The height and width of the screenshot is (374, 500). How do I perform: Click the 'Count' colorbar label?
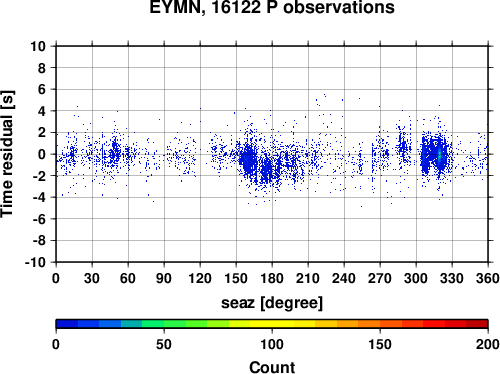(x=272, y=367)
